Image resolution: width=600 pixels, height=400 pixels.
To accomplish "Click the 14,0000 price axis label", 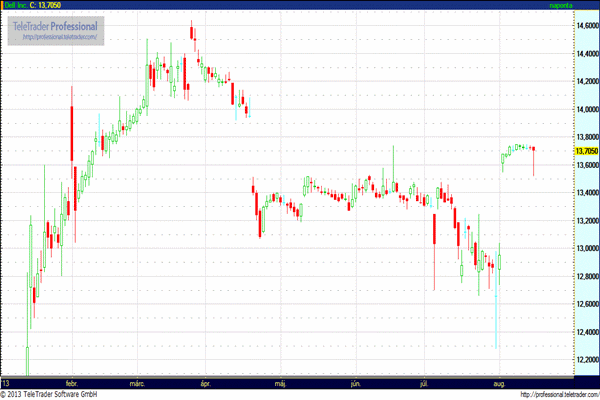I will click(x=586, y=109).
